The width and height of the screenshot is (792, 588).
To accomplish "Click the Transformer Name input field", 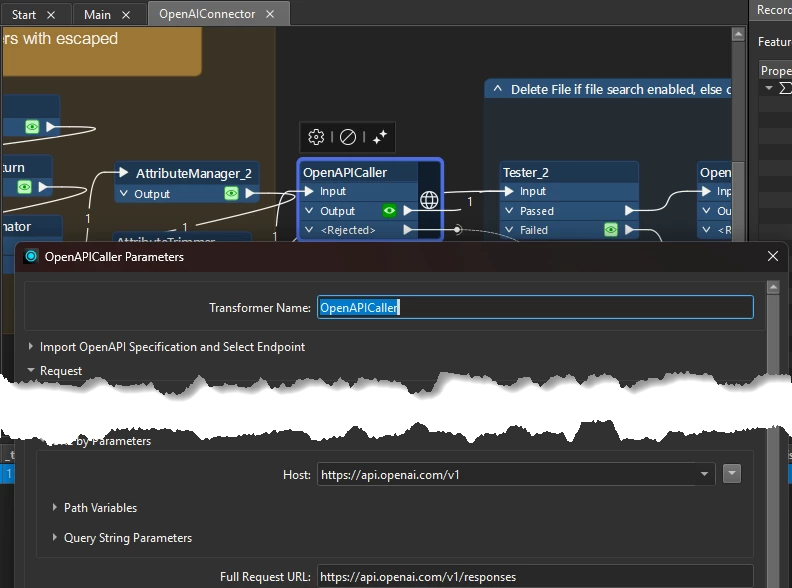I will point(535,307).
